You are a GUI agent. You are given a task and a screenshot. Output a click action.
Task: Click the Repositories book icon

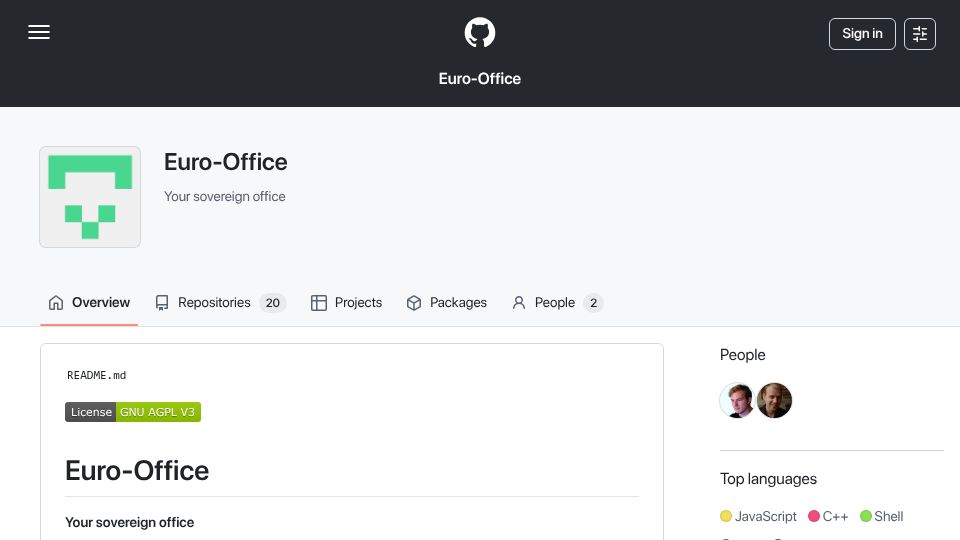tap(162, 302)
